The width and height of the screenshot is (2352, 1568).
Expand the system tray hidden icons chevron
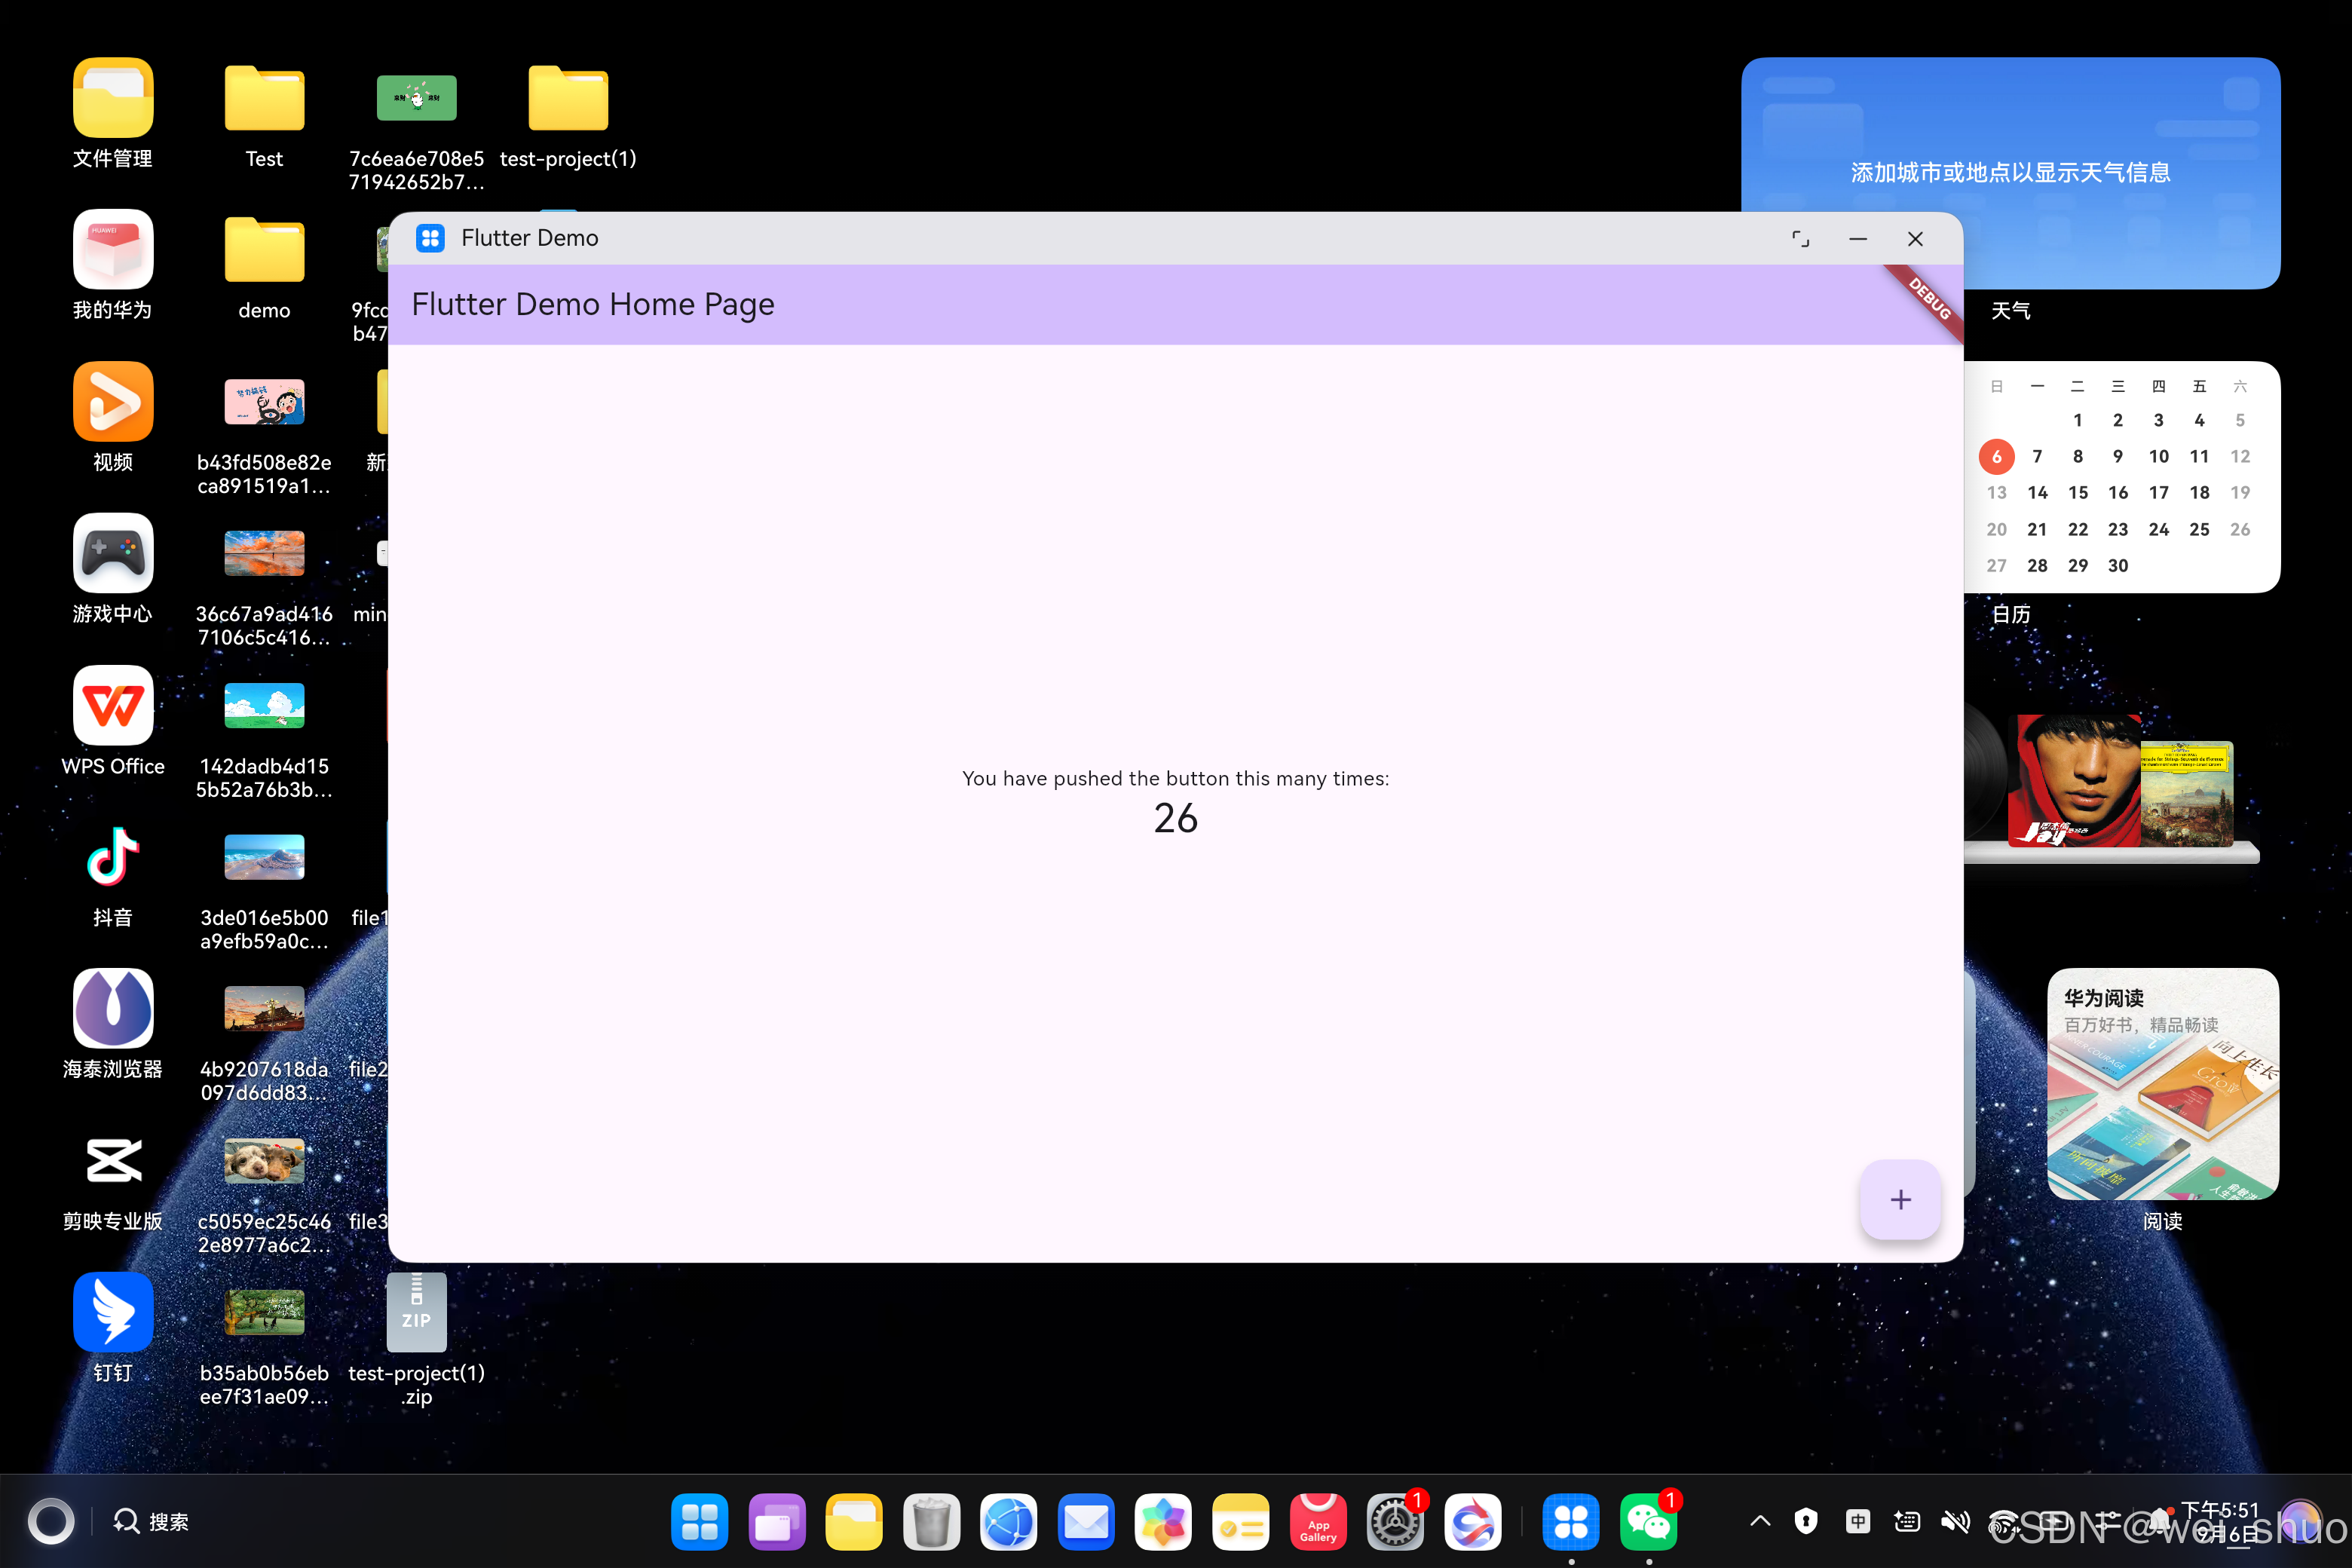click(x=1760, y=1521)
